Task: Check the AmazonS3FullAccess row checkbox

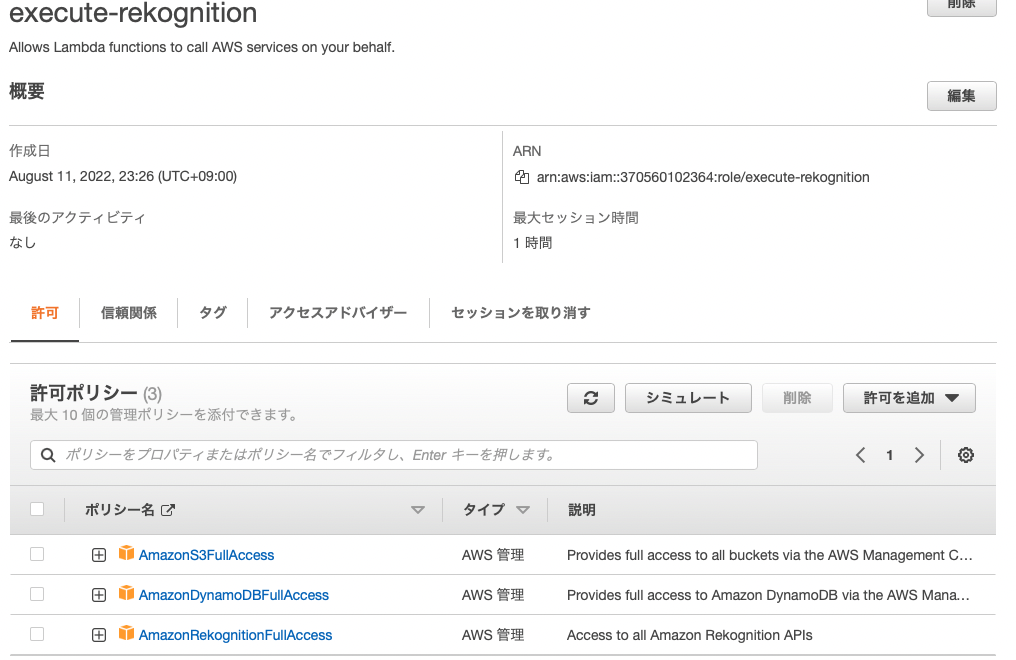Action: 37,554
